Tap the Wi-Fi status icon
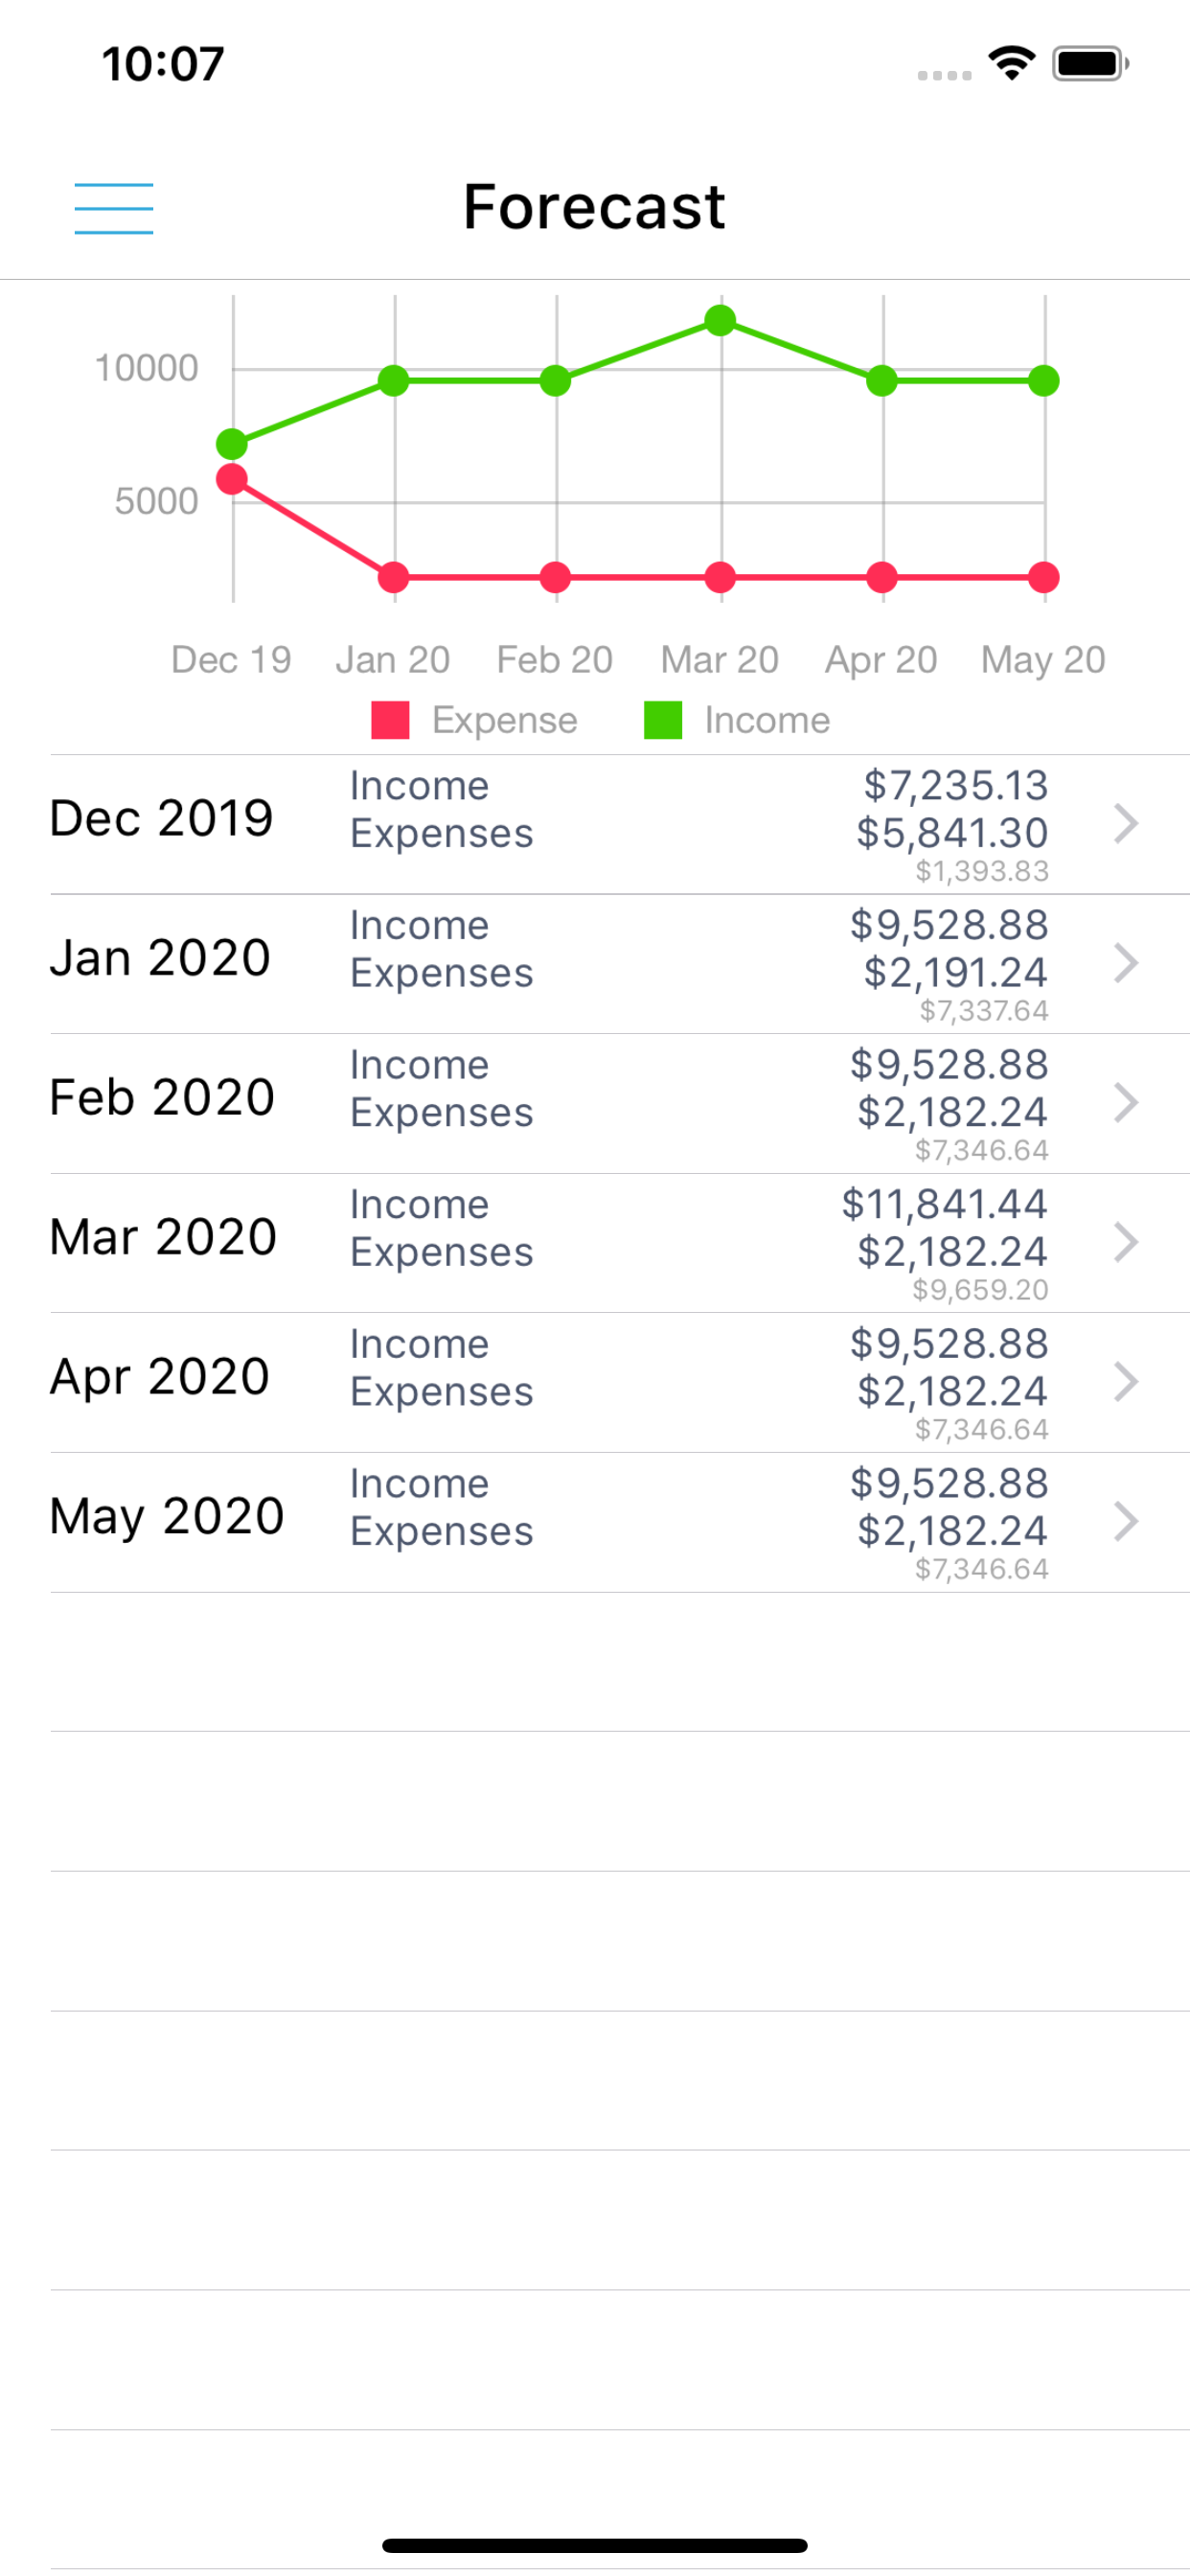The width and height of the screenshot is (1190, 2576). click(1011, 64)
